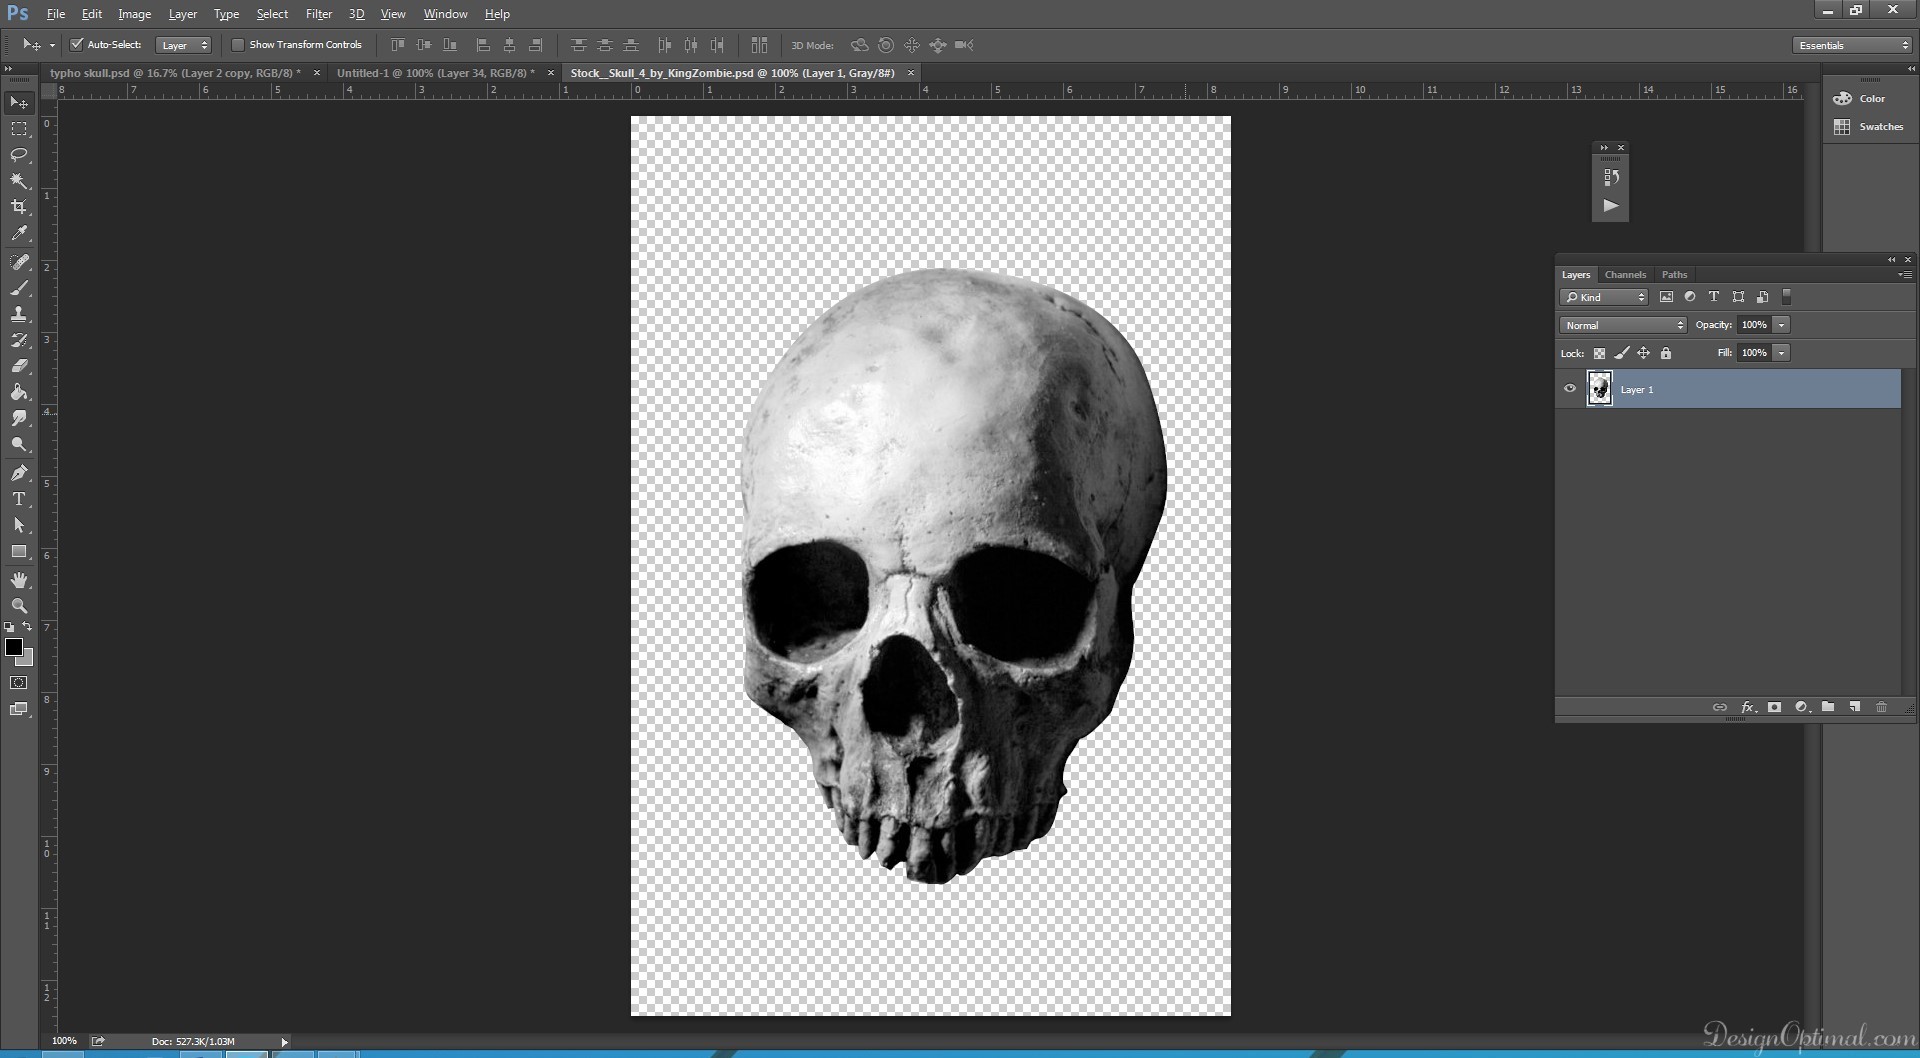Swap foreground and background colors

pos(28,627)
